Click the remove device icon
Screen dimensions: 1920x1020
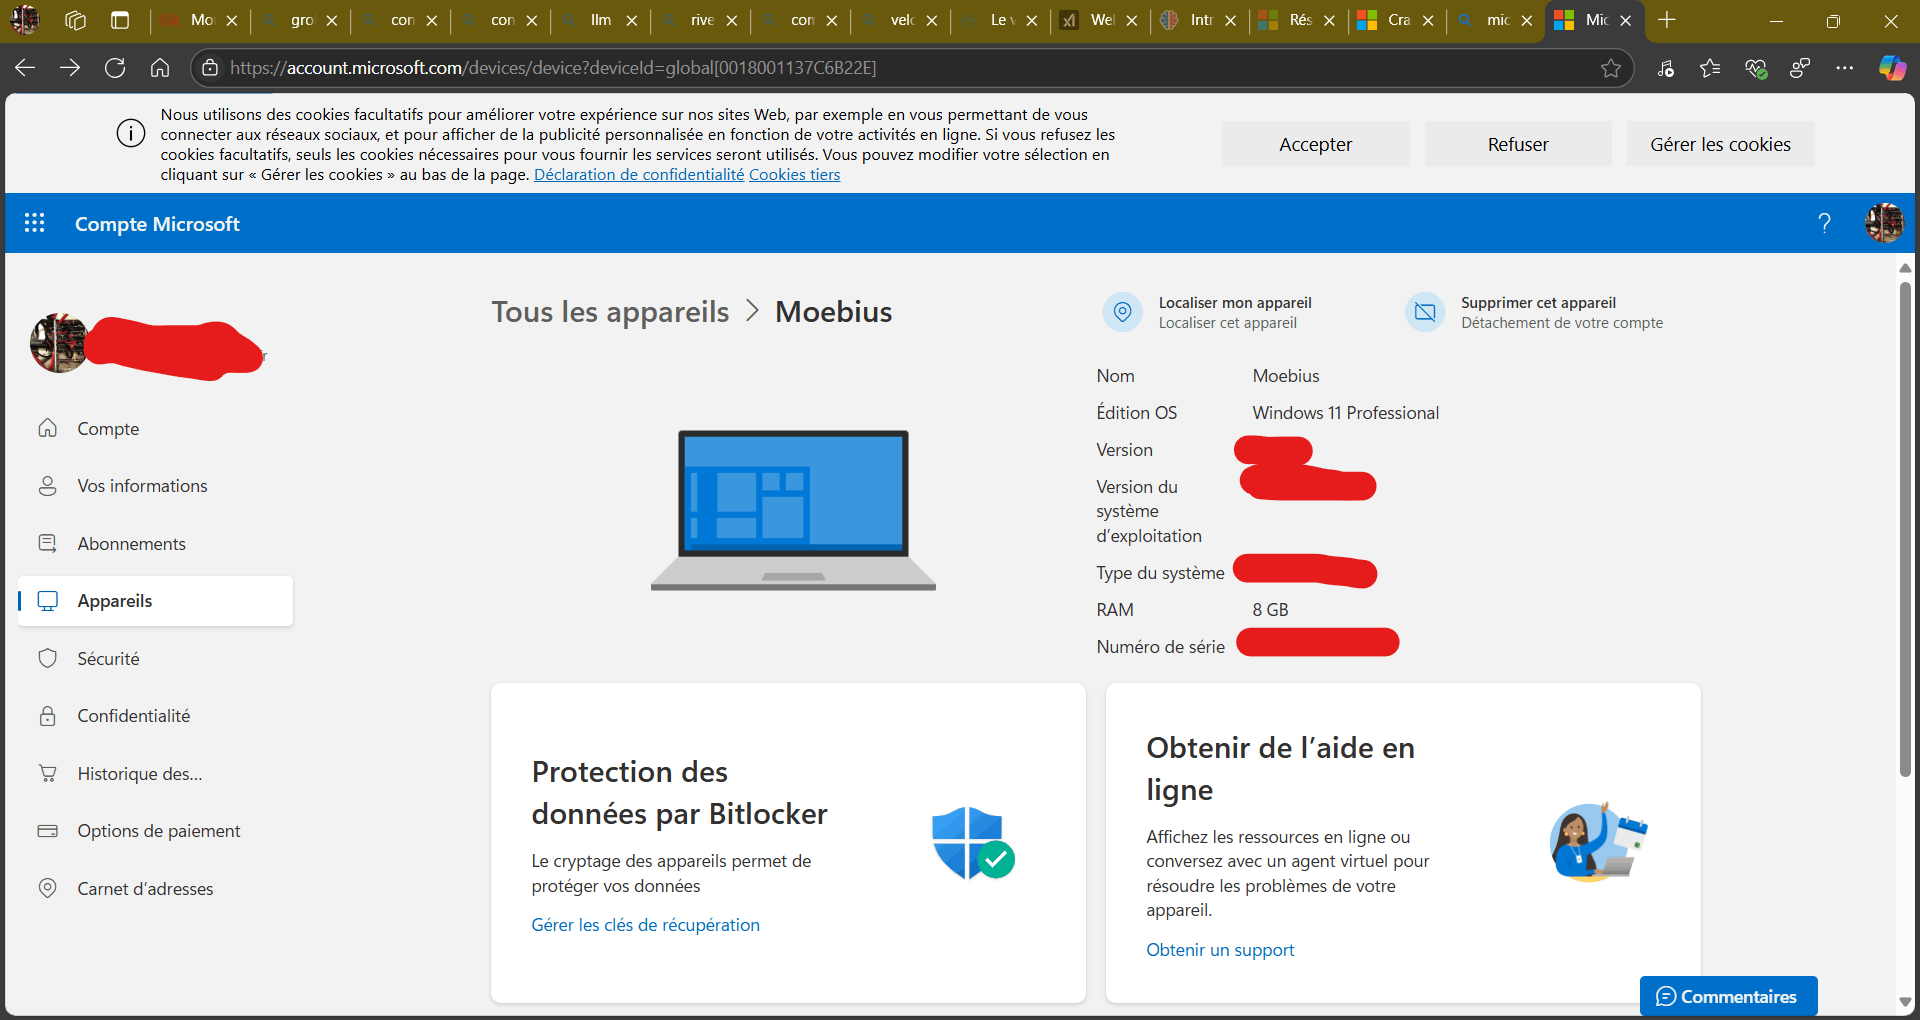tap(1425, 312)
